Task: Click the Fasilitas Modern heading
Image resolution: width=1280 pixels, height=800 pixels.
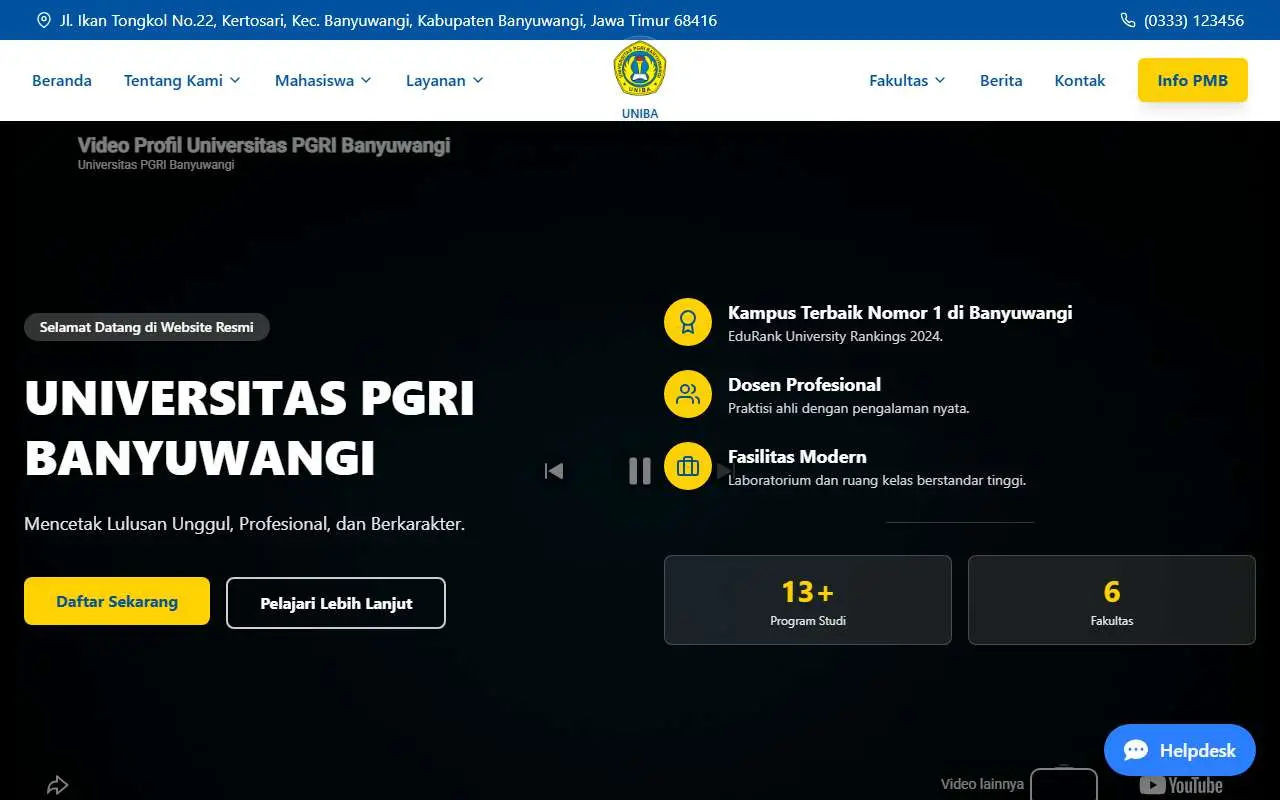Action: coord(797,456)
